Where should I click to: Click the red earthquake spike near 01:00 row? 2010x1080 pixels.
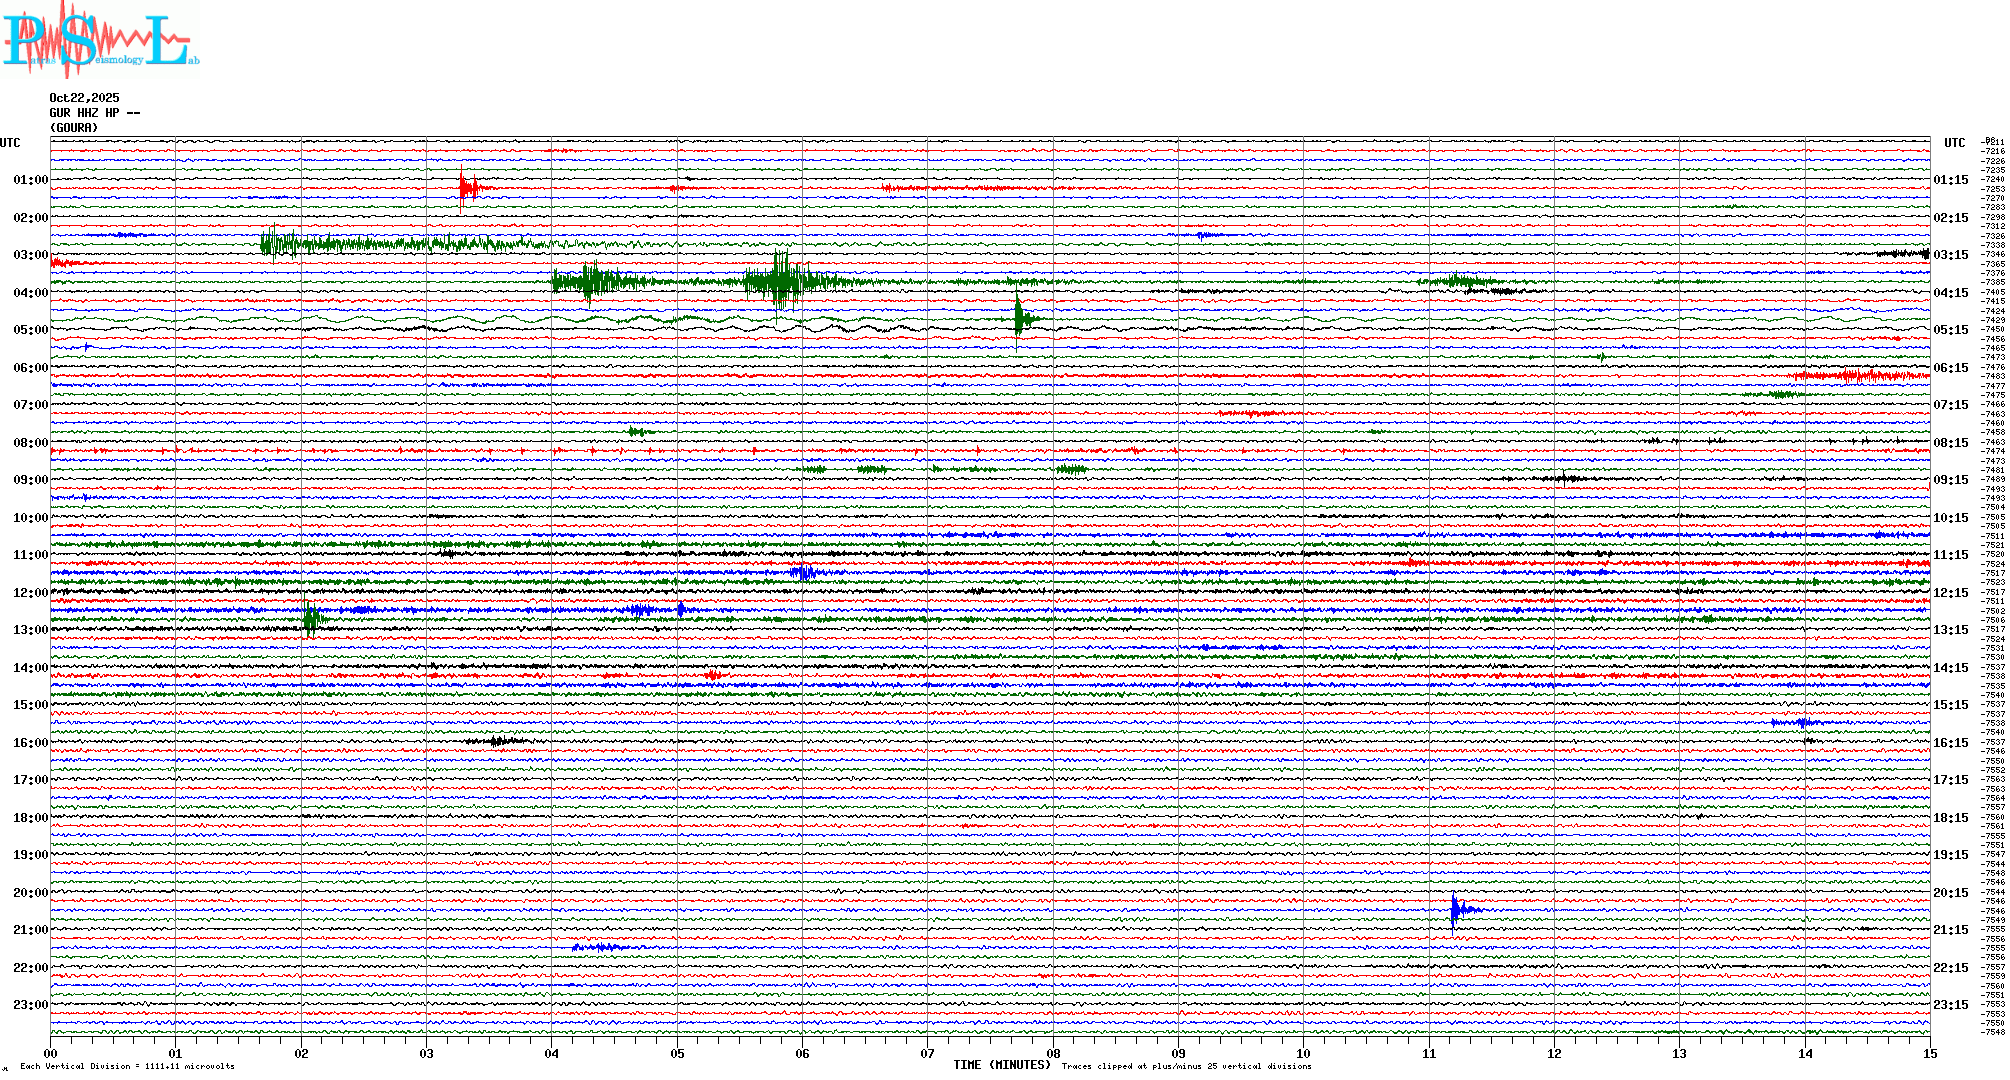click(464, 188)
